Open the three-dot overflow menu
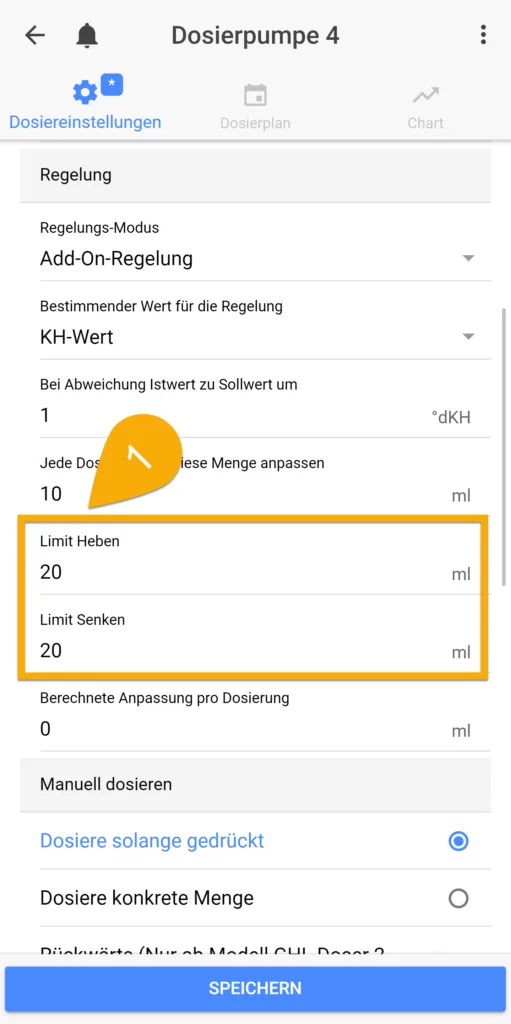Viewport: 511px width, 1024px height. tap(483, 35)
